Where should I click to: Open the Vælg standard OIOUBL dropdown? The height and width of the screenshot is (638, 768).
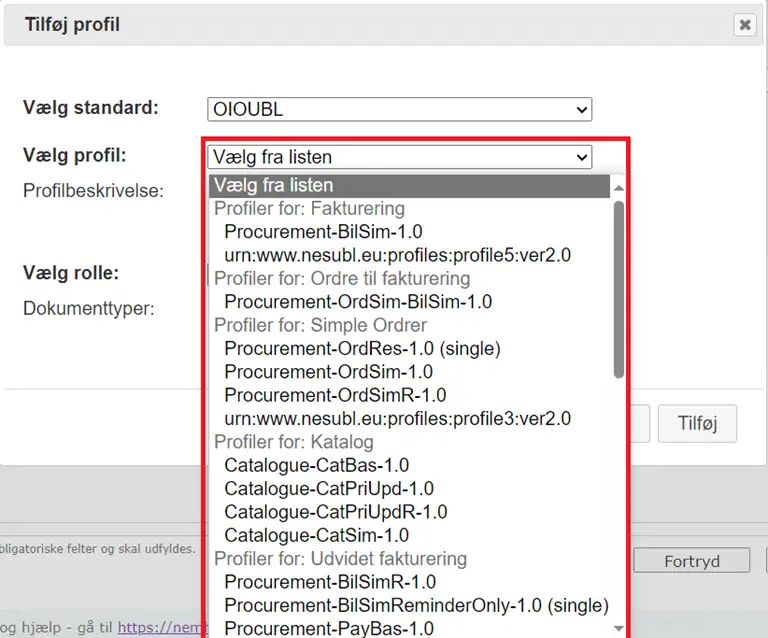coord(399,109)
